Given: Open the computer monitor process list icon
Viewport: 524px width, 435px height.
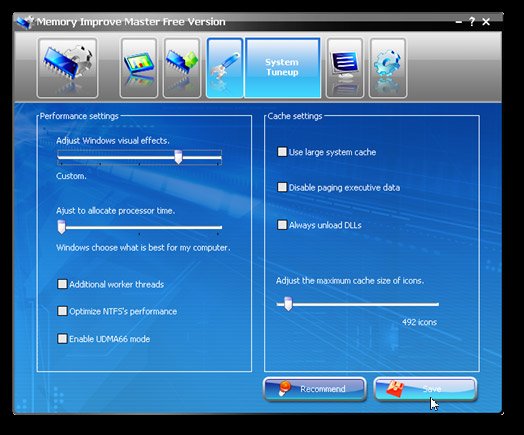Looking at the screenshot, I should click(345, 68).
